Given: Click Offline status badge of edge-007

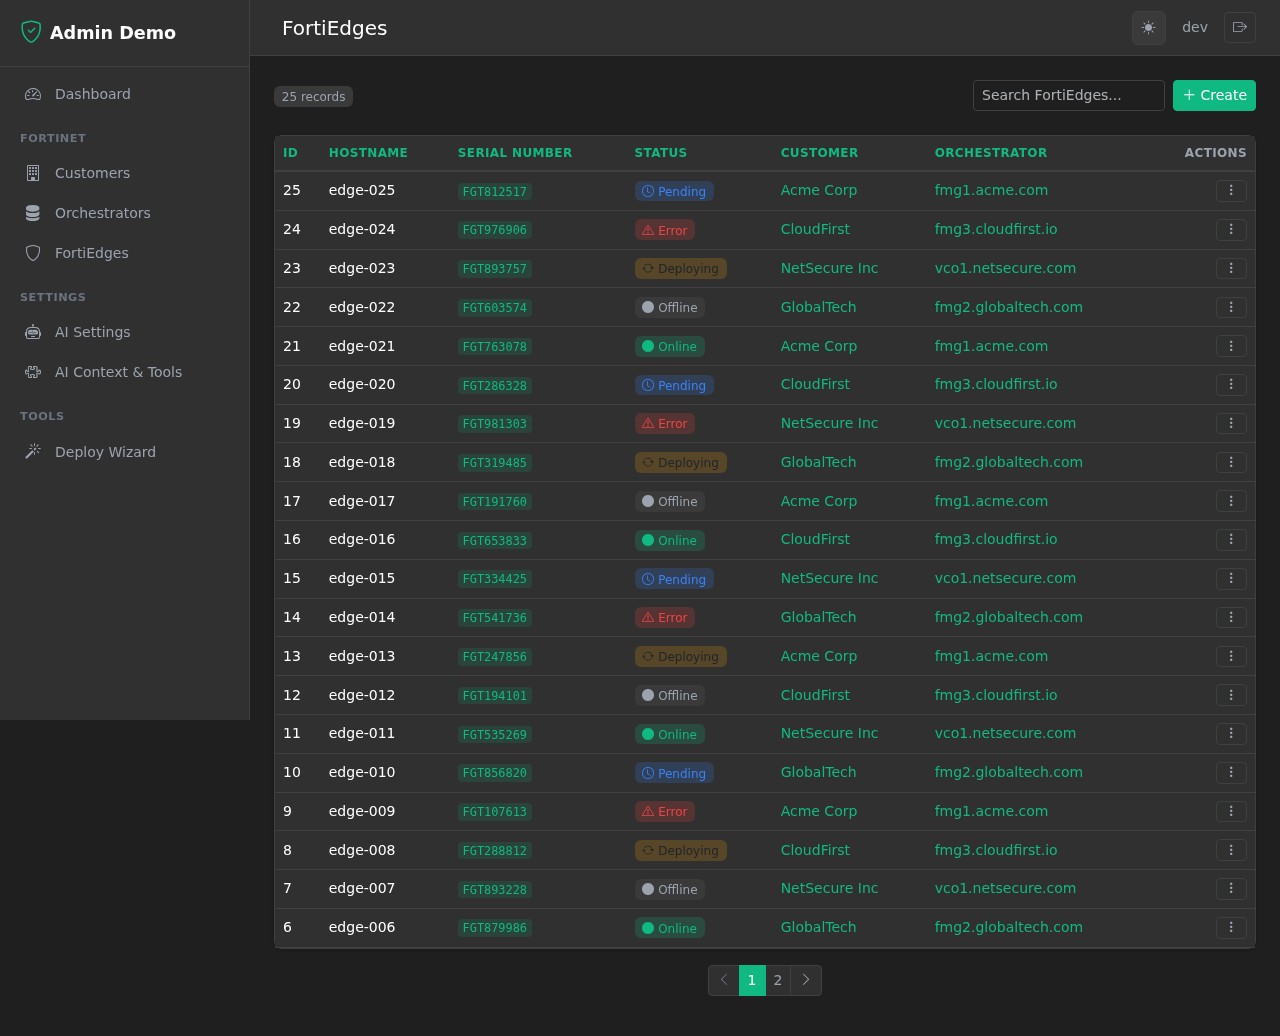Looking at the screenshot, I should coord(669,889).
